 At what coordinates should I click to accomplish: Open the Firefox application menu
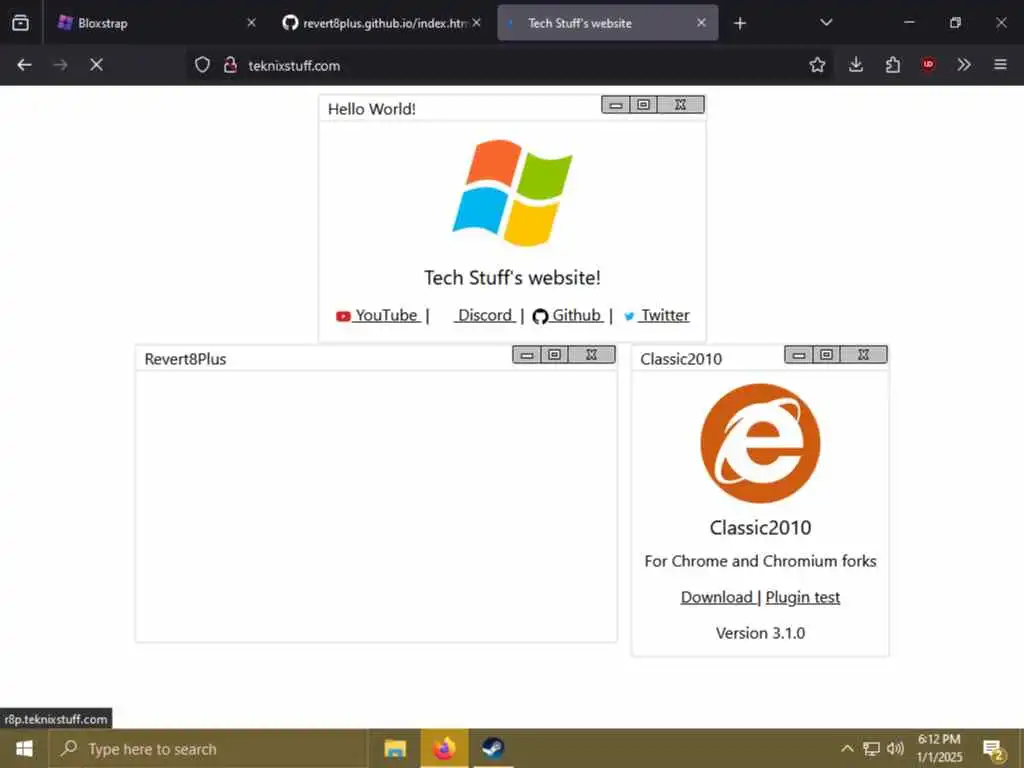point(1000,65)
